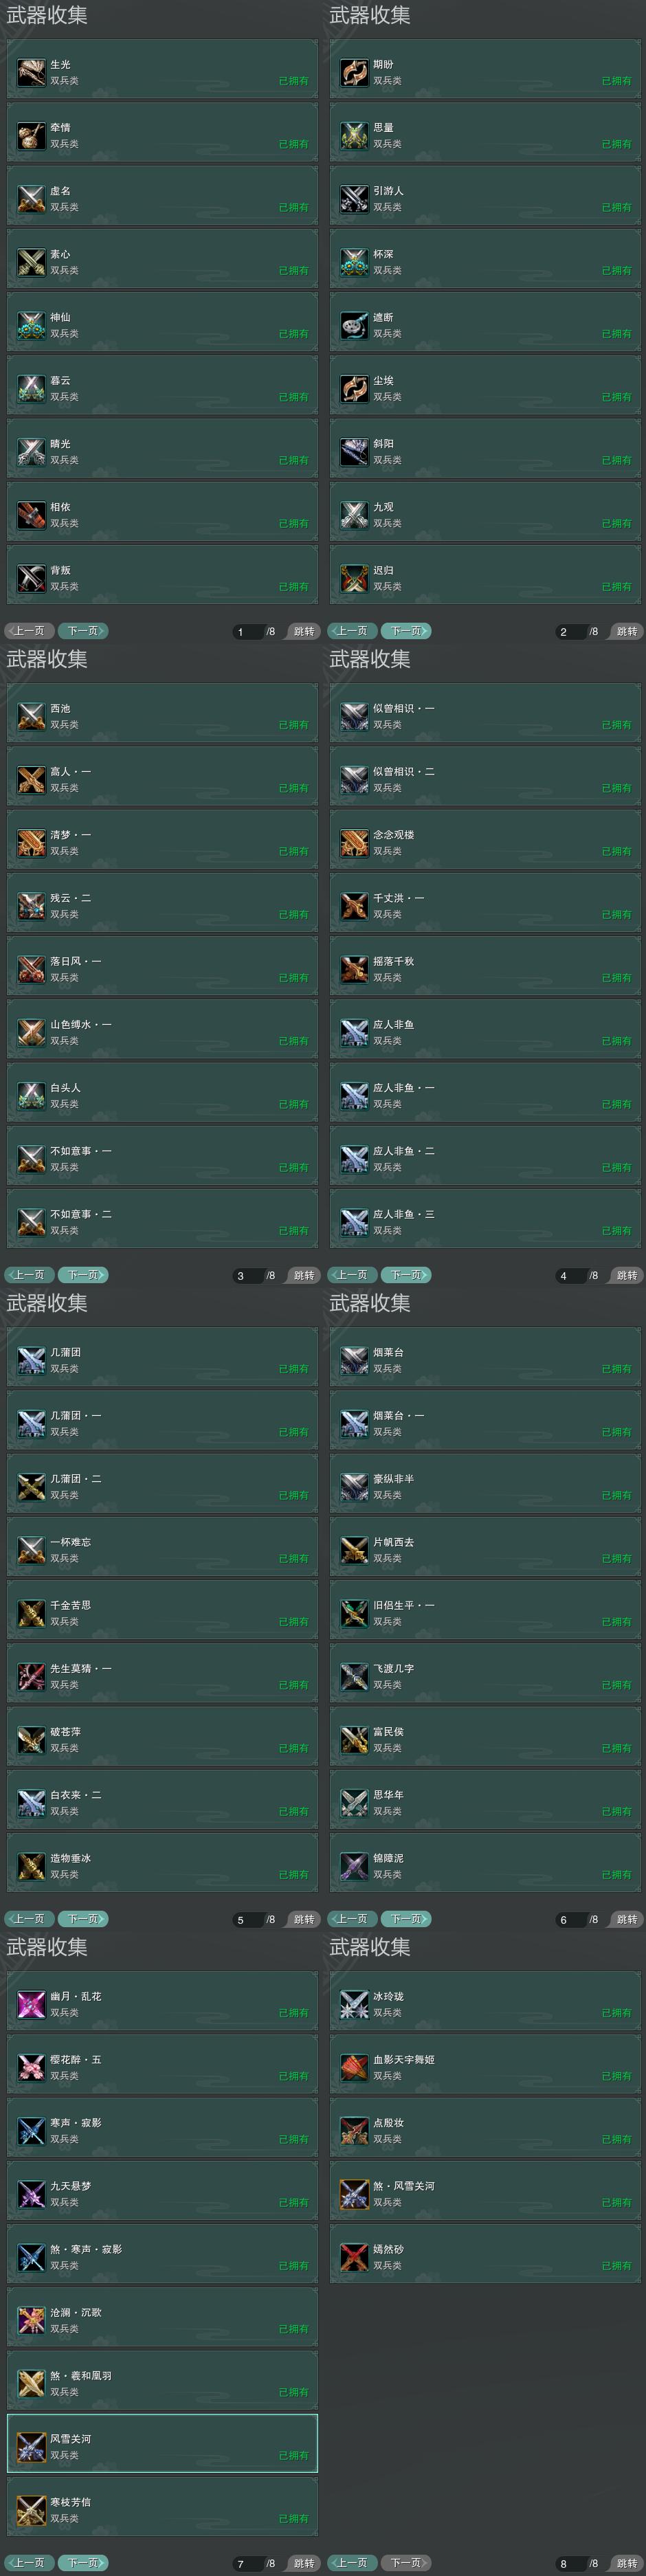The height and width of the screenshot is (2576, 646).
Task: Click 跳转 next to page number 1
Action: (x=304, y=631)
